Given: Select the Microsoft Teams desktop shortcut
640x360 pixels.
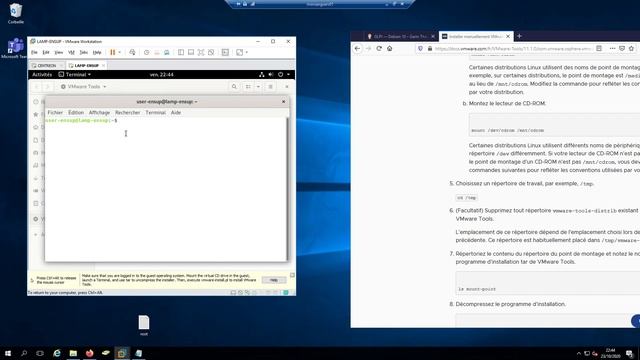Looking at the screenshot, I should coord(15,49).
